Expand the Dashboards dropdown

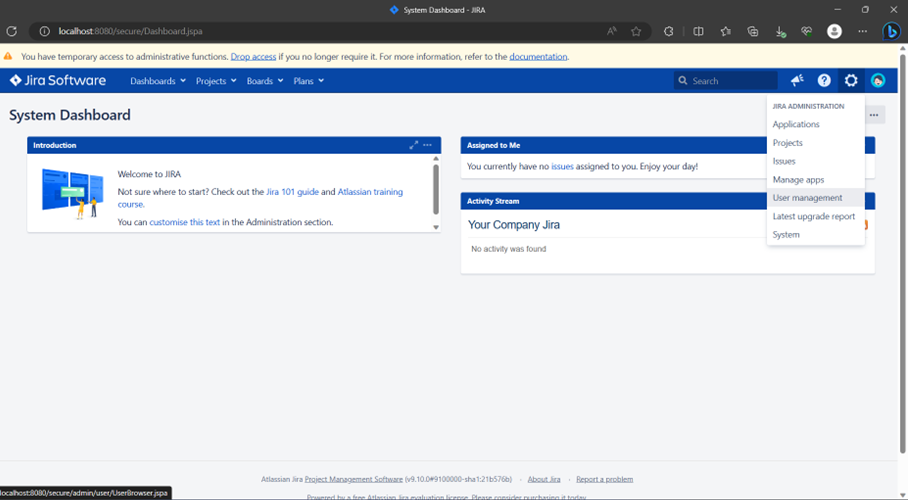(x=158, y=81)
